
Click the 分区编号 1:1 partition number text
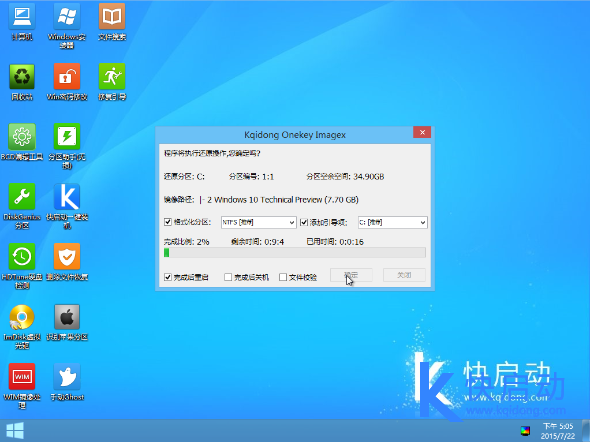(x=251, y=176)
